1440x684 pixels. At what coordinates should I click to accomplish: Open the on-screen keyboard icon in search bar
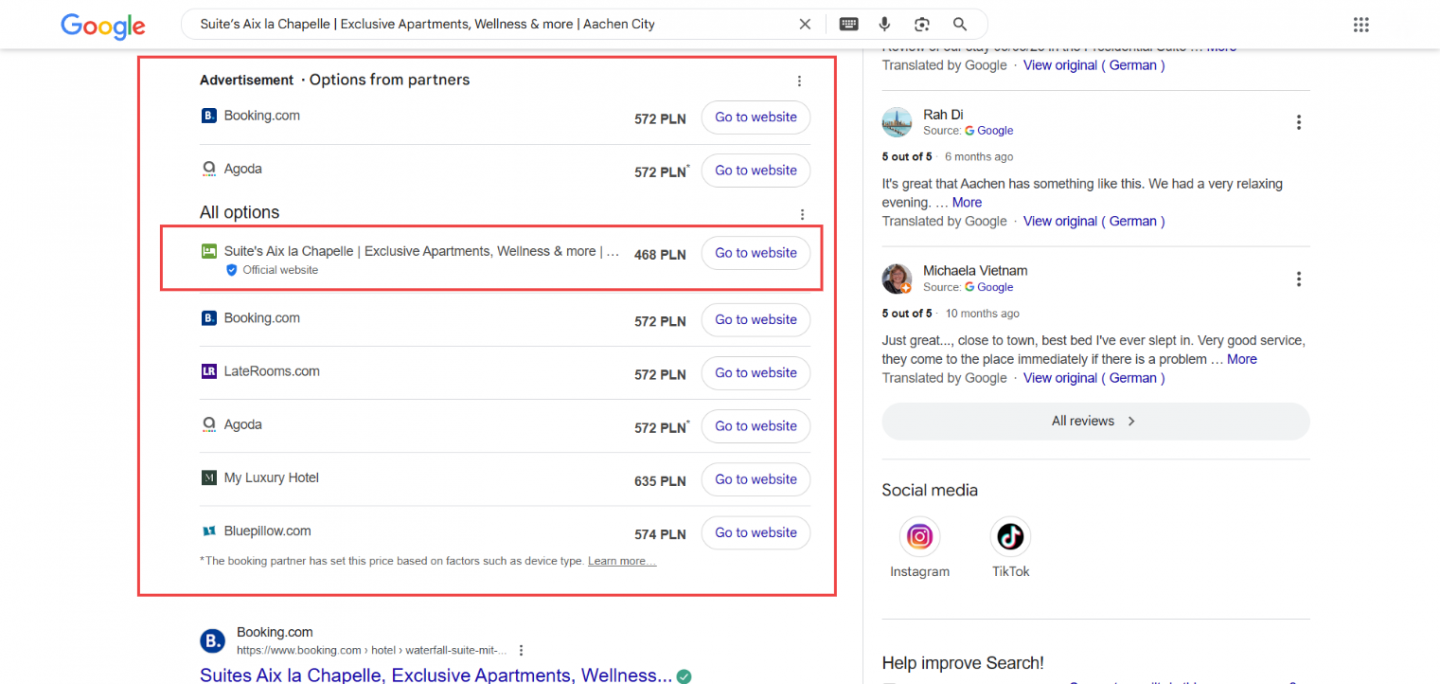click(x=848, y=24)
